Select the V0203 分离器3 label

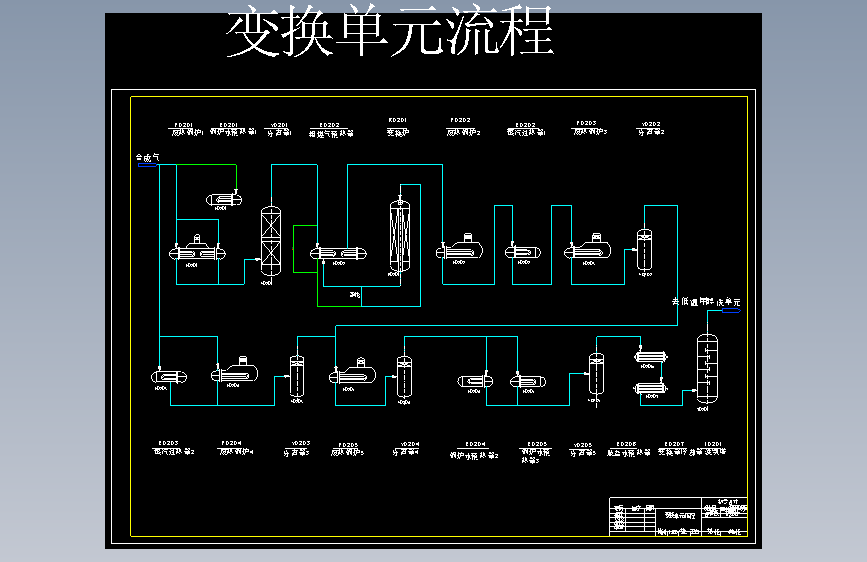pos(297,448)
